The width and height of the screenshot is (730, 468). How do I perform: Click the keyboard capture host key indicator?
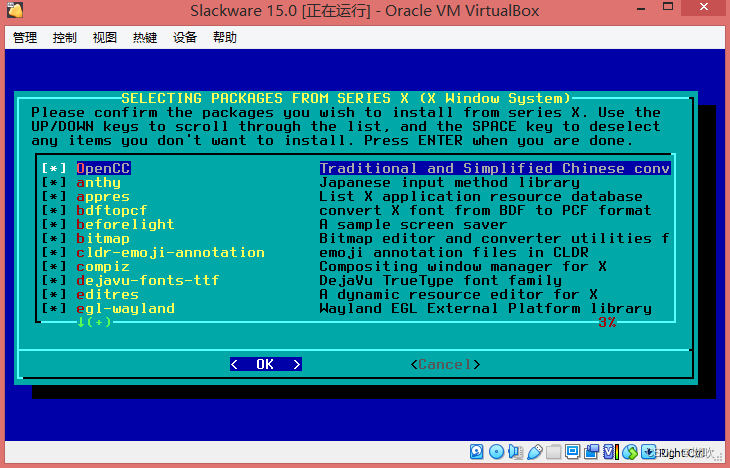point(648,452)
